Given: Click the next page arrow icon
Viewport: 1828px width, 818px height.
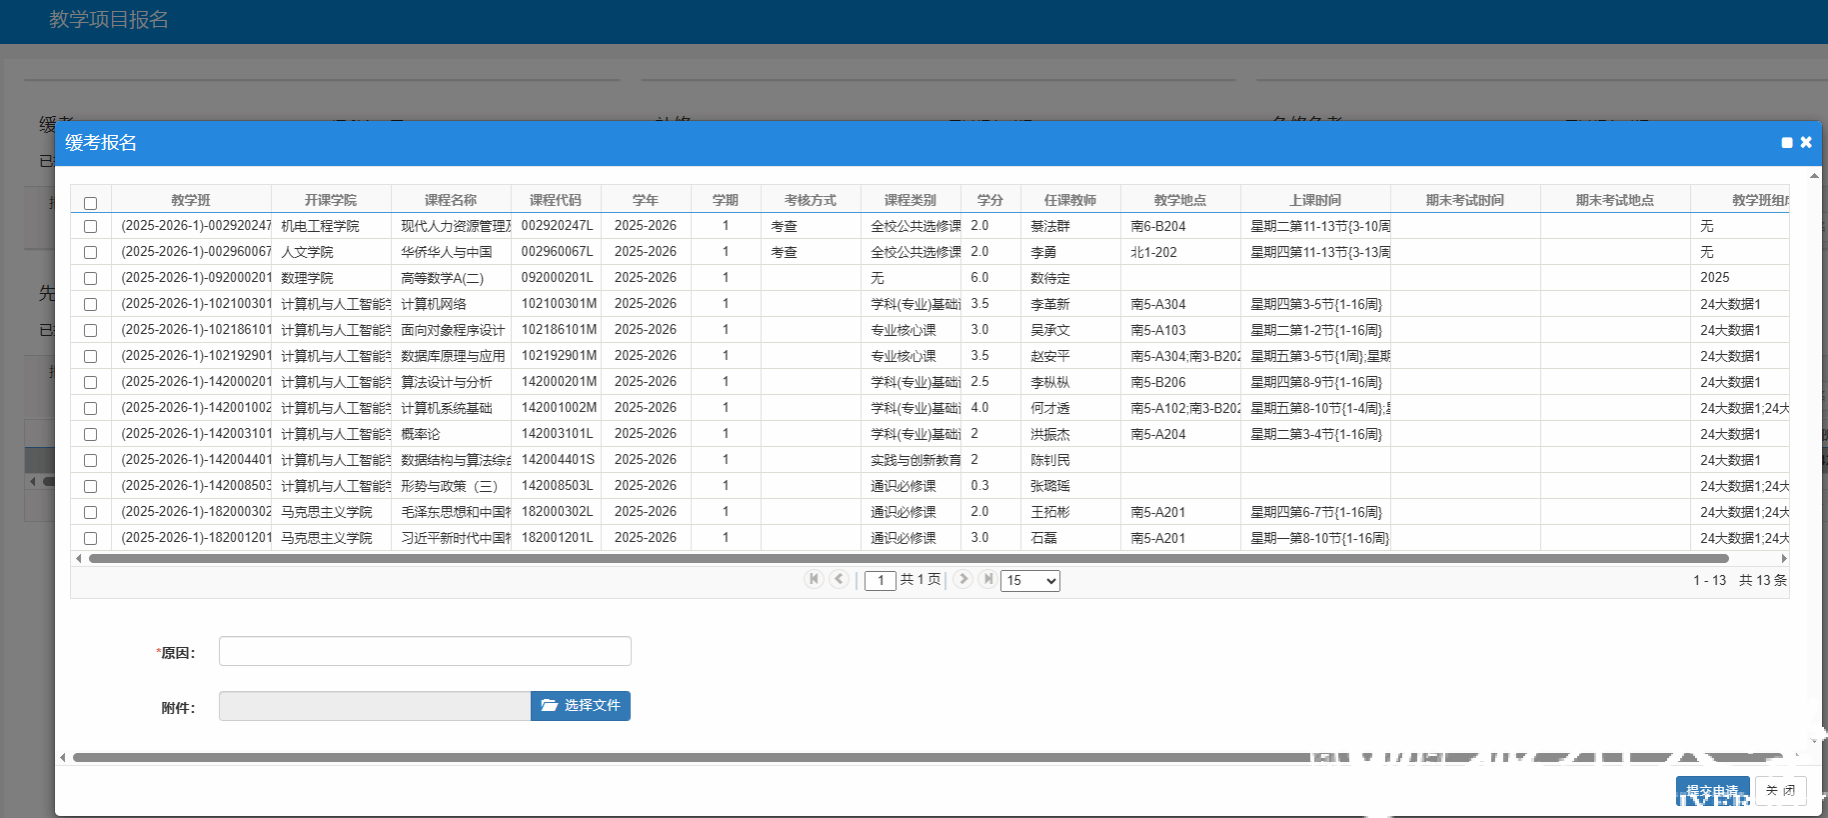Looking at the screenshot, I should (963, 579).
